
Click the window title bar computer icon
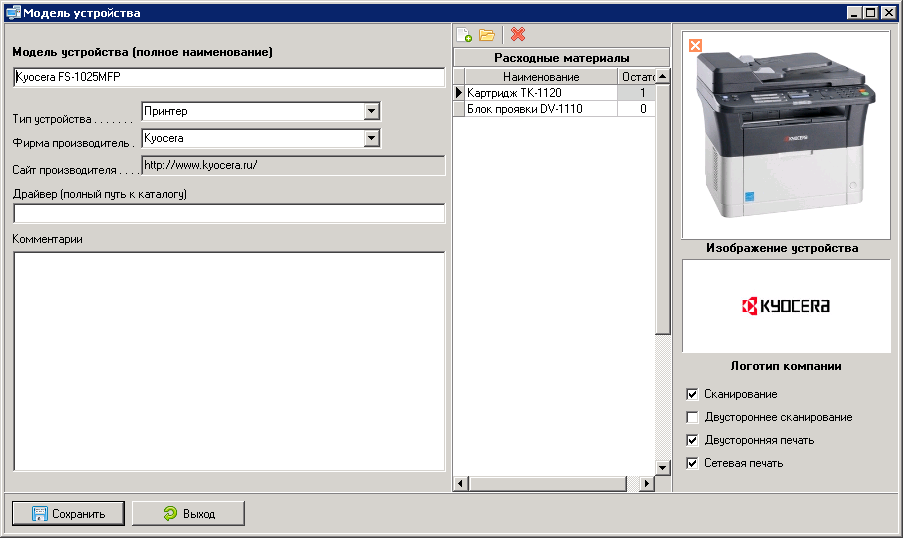13,13
